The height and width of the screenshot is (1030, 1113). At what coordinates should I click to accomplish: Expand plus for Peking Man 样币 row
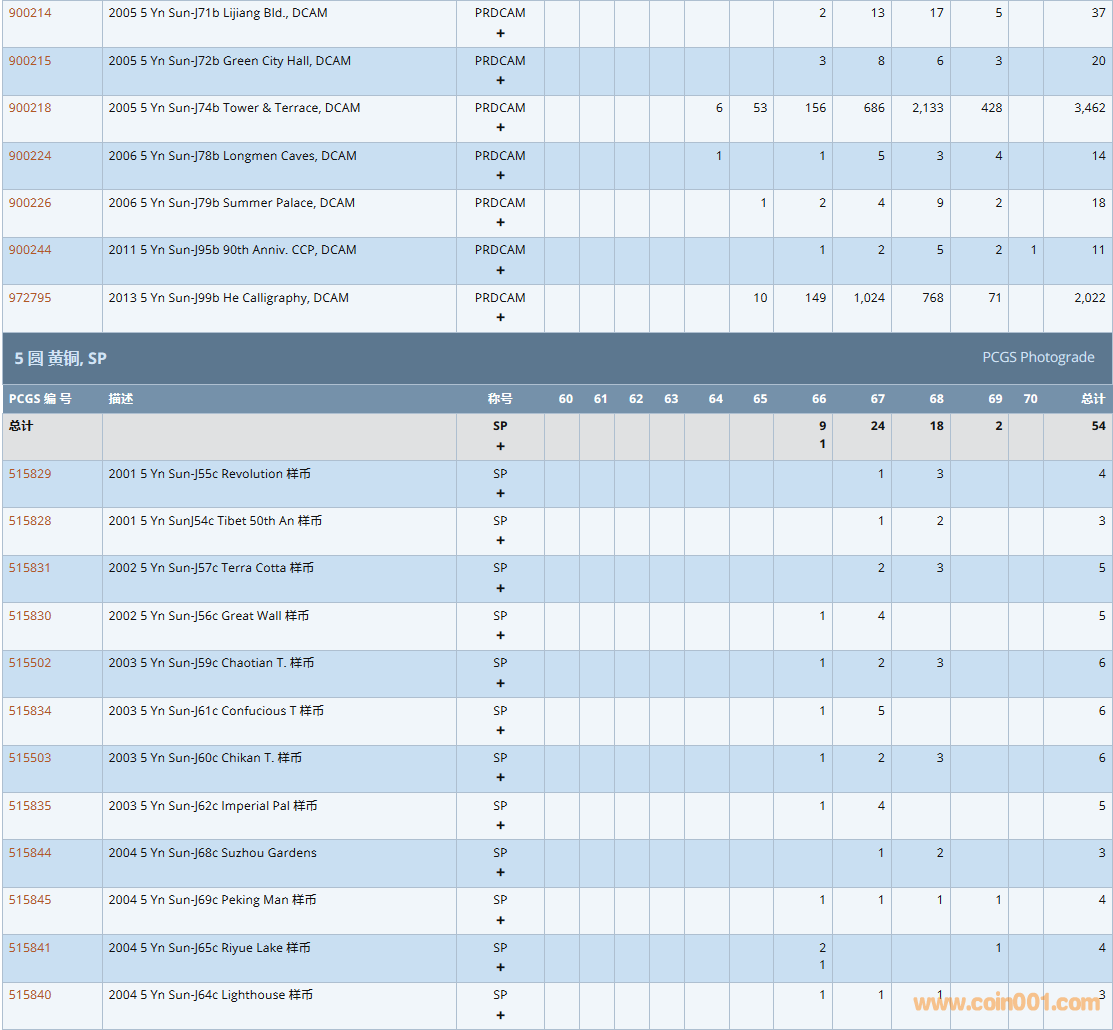[x=500, y=920]
